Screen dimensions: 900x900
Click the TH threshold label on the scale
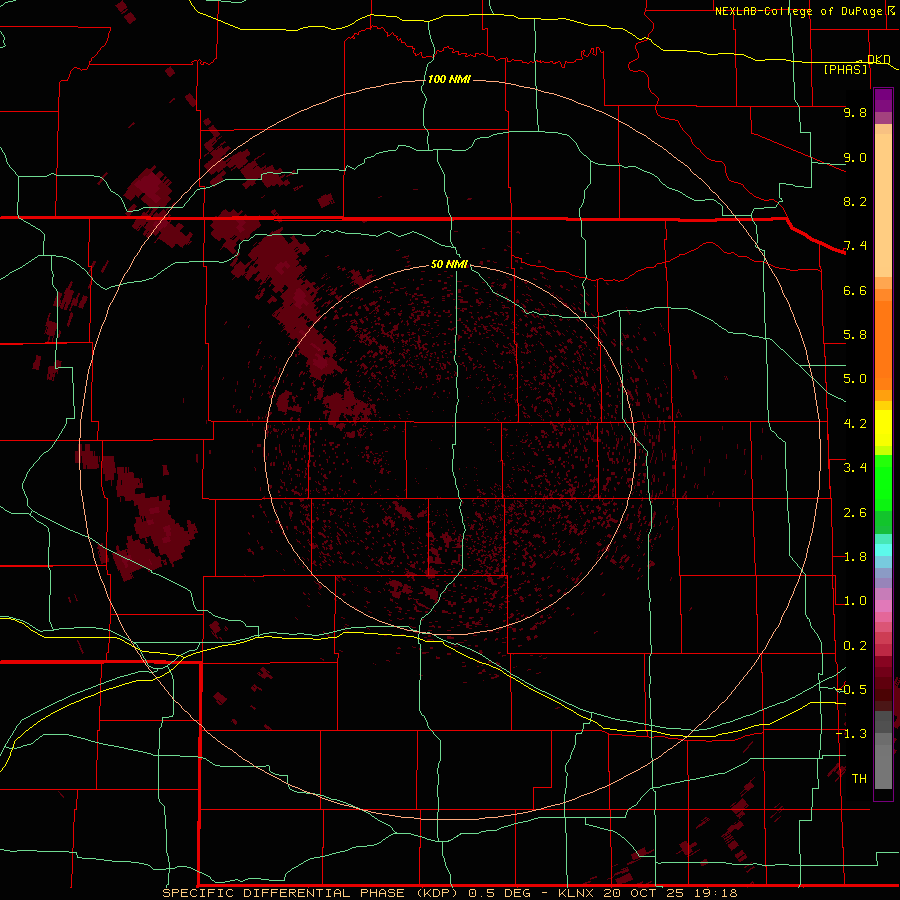click(x=859, y=779)
